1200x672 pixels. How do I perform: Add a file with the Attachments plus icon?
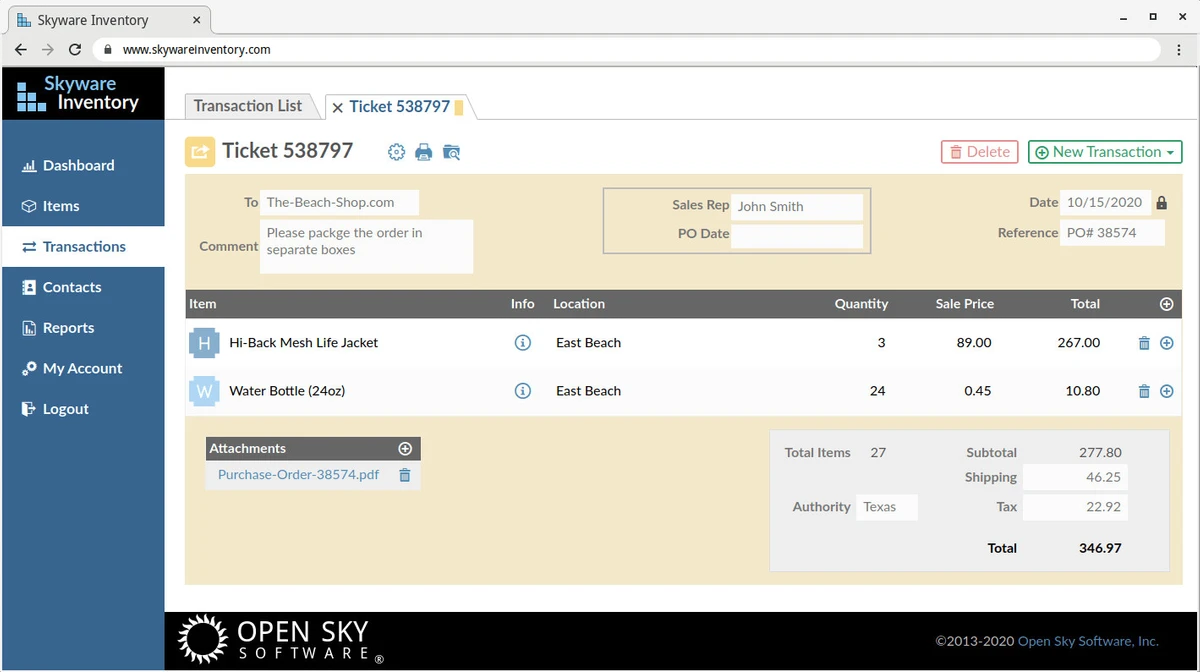405,448
